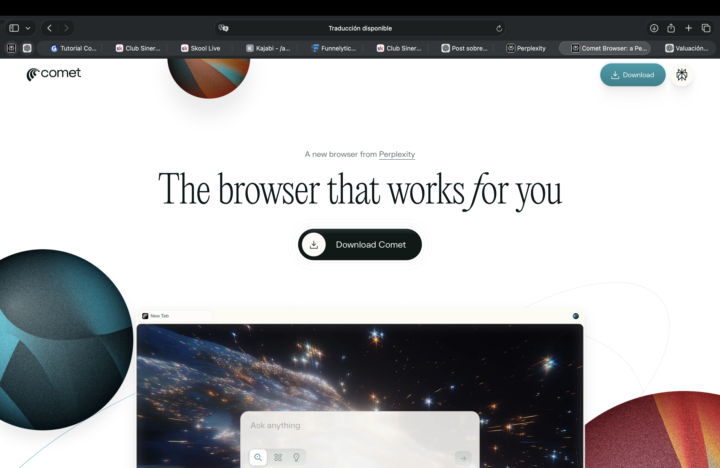This screenshot has height=468, width=720.
Task: Switch to the Valuación... tab
Action: [x=686, y=48]
